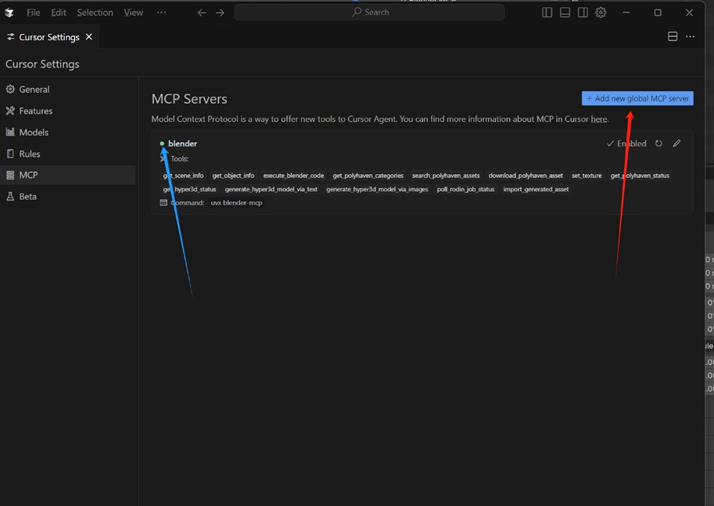
Task: Toggle the secondary sidebar layout icon
Action: tap(582, 12)
